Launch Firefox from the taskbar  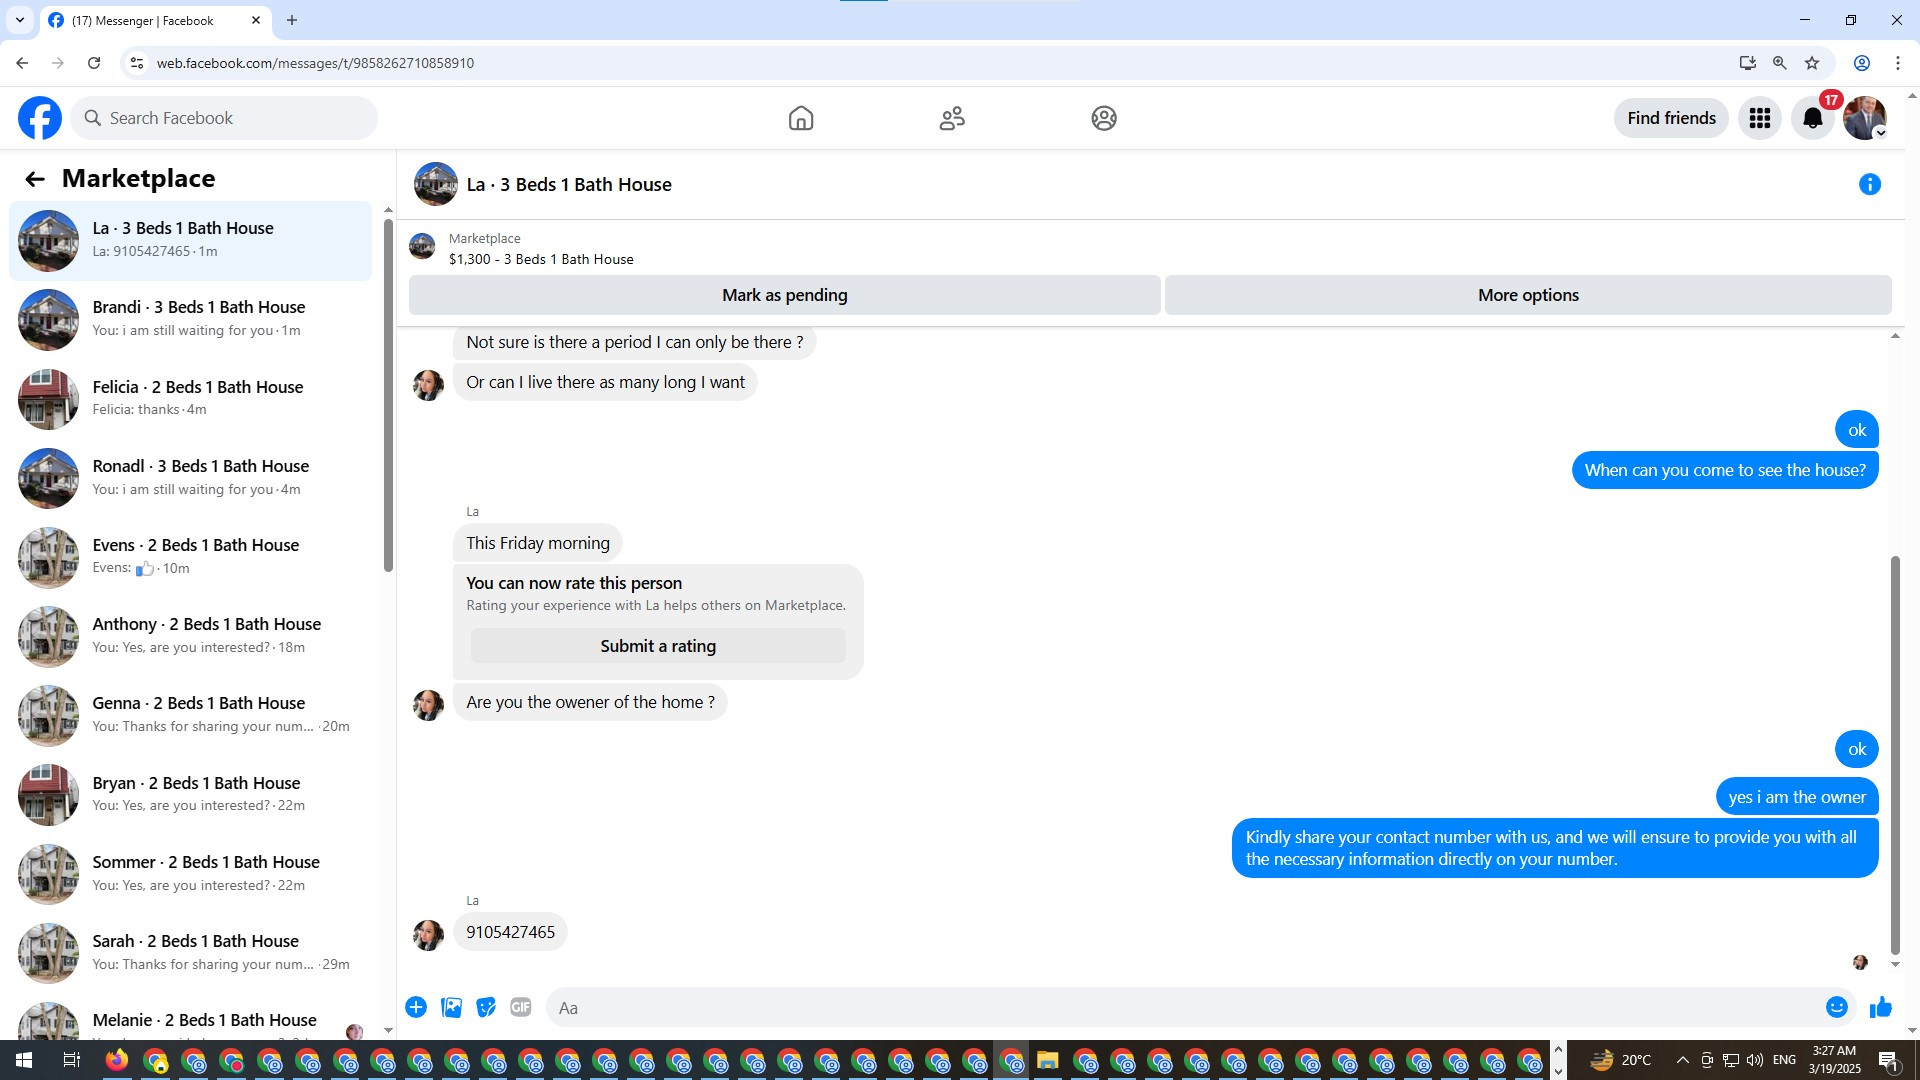118,1060
